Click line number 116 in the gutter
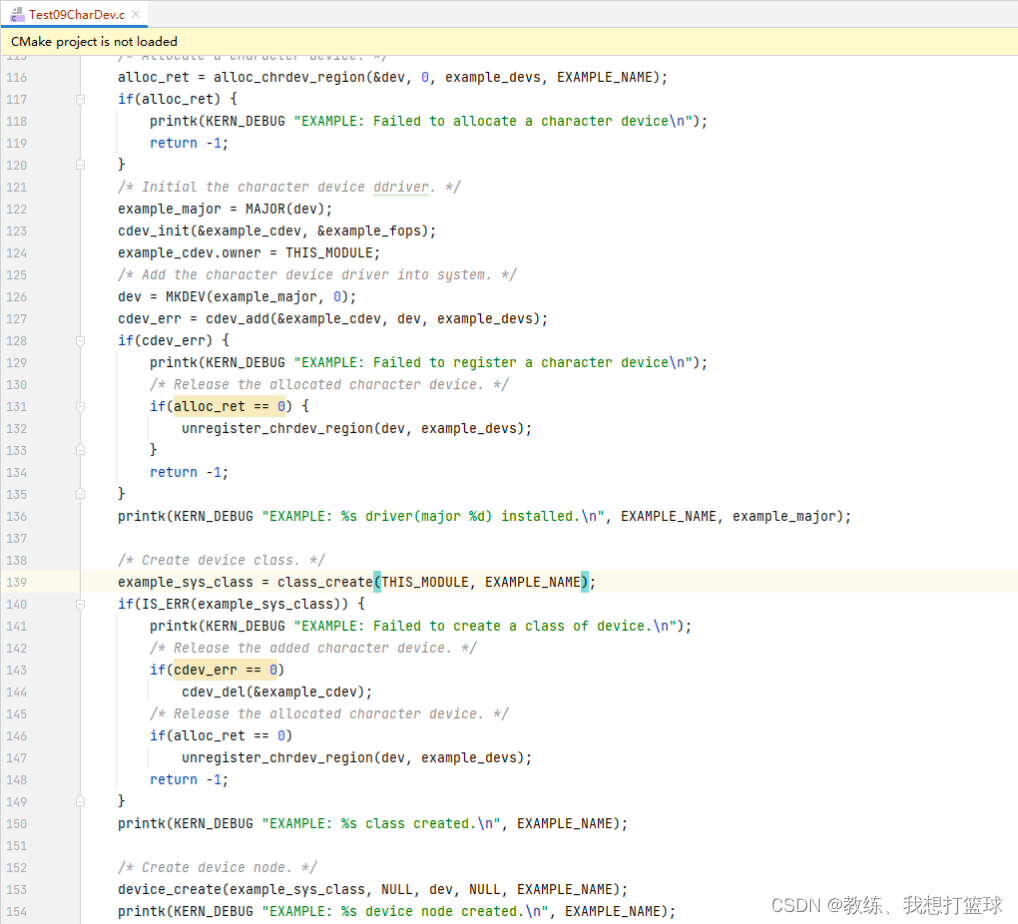The image size is (1018, 924). pyautogui.click(x=17, y=77)
